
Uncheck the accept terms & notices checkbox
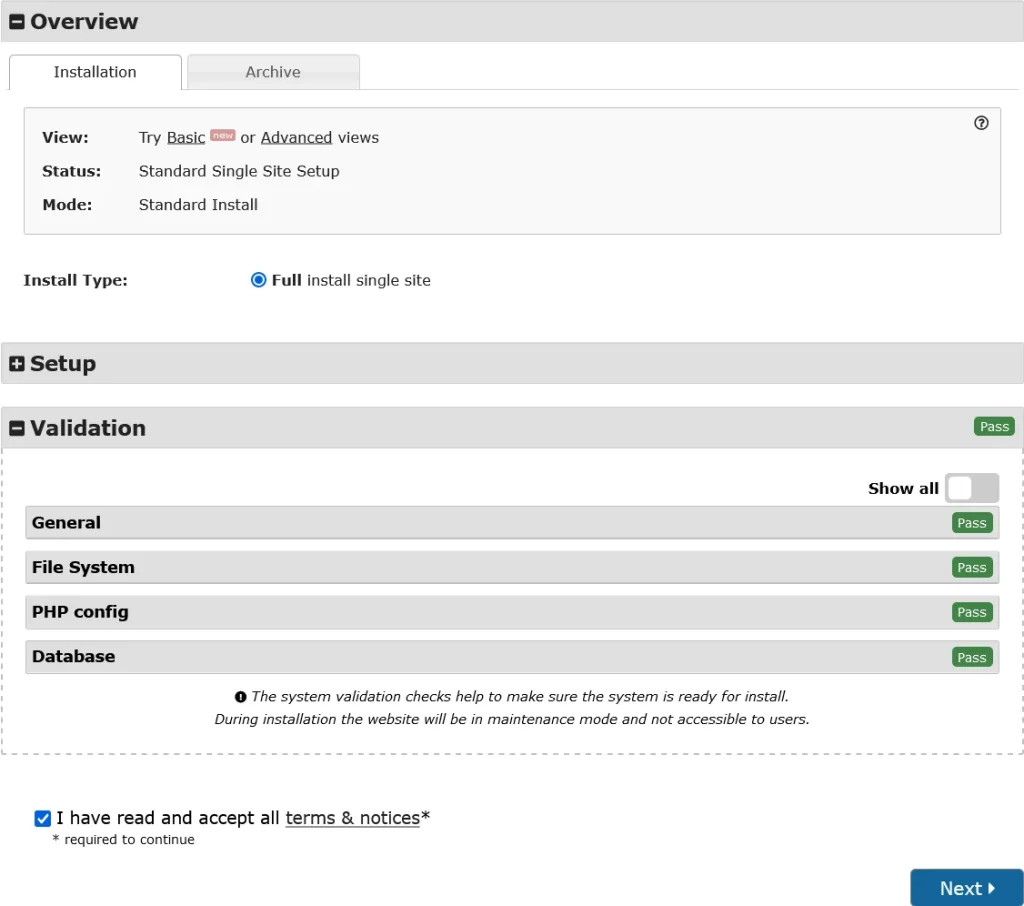[42, 818]
